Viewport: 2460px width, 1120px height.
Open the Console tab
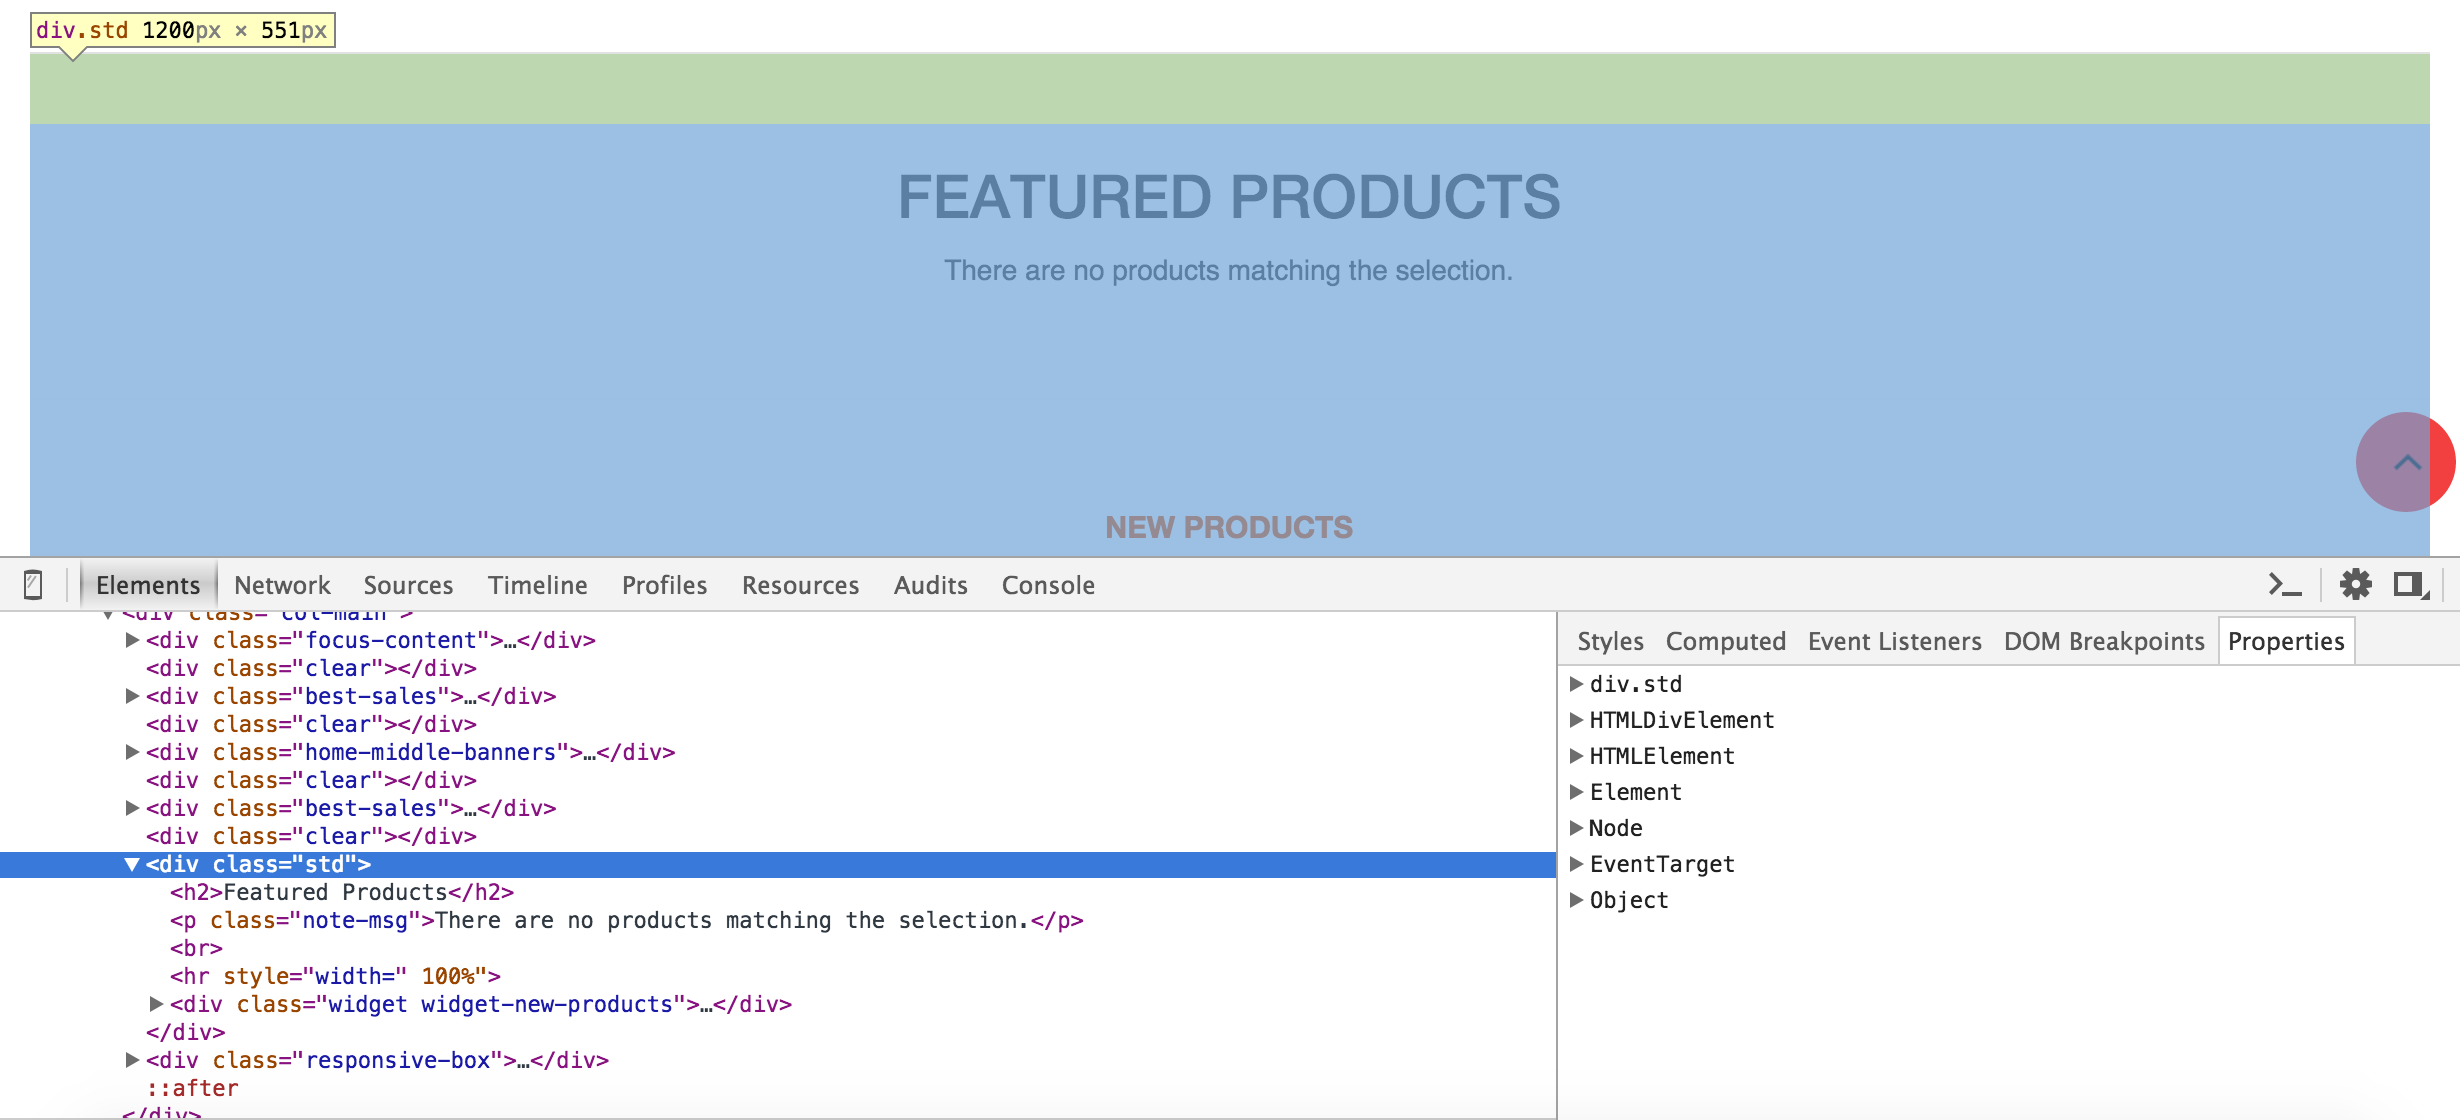[1048, 584]
